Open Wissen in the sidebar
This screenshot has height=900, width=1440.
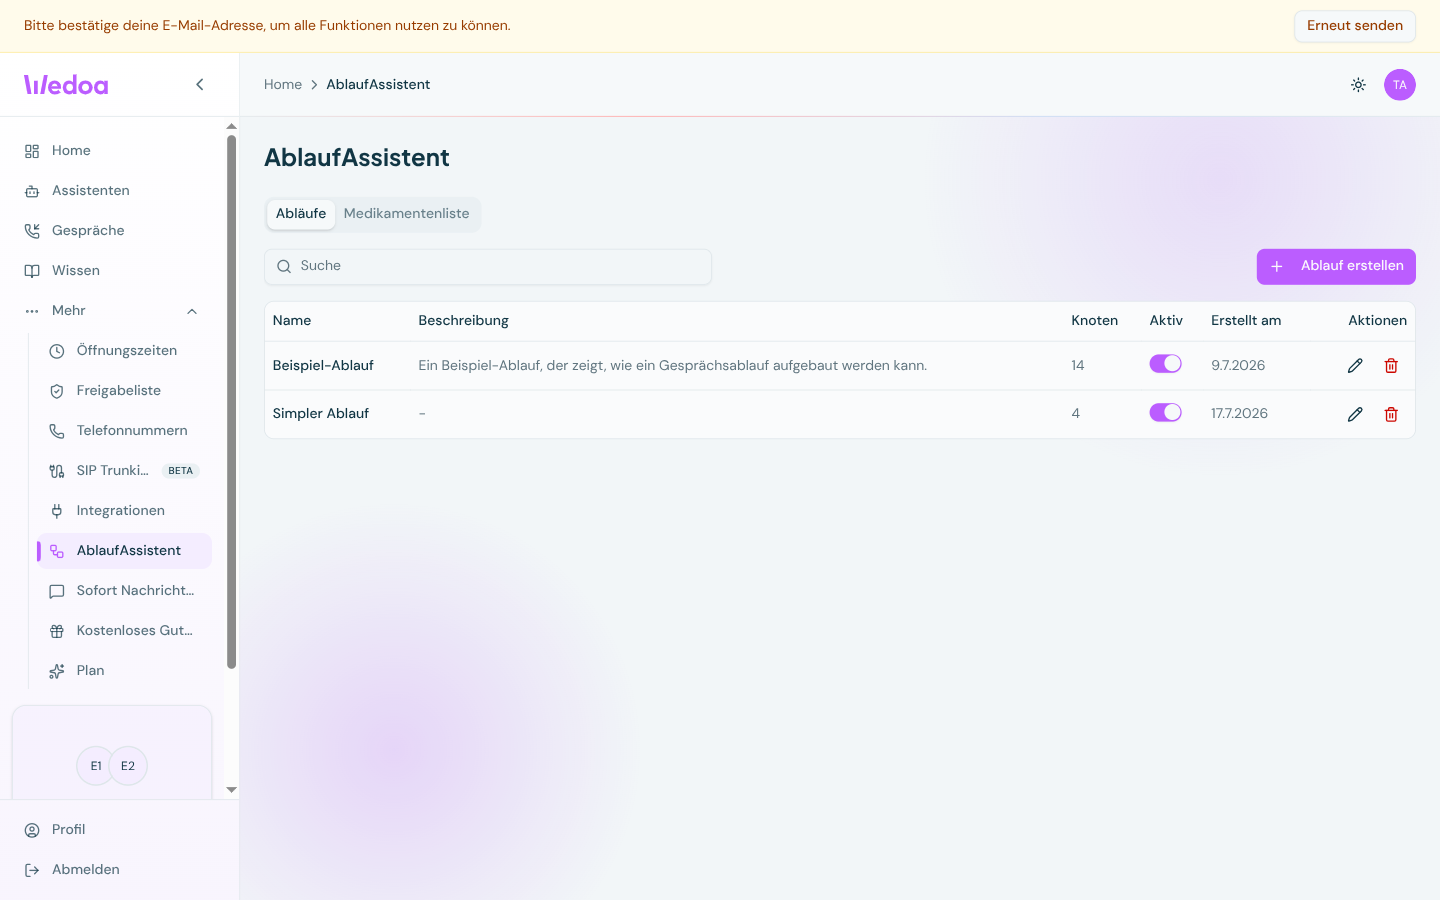coord(112,271)
